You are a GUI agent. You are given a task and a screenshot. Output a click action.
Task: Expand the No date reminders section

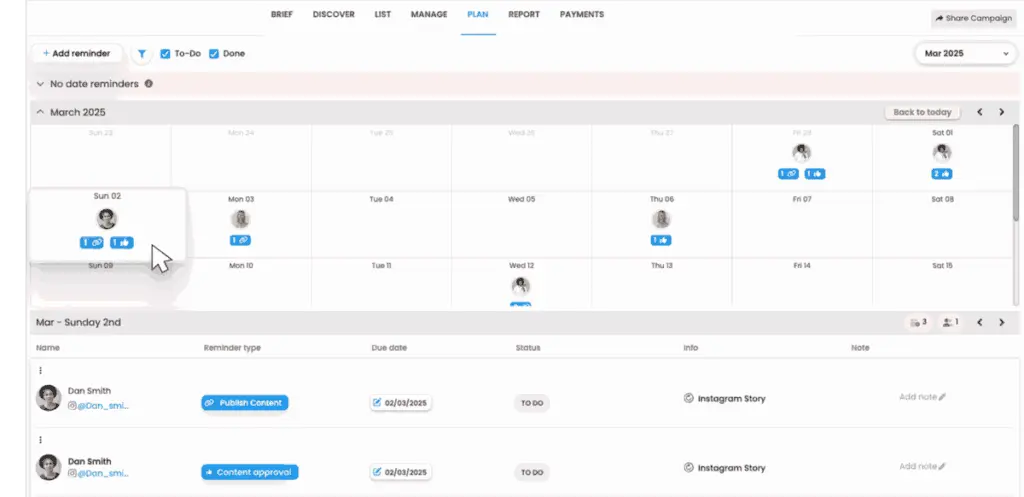pyautogui.click(x=40, y=84)
